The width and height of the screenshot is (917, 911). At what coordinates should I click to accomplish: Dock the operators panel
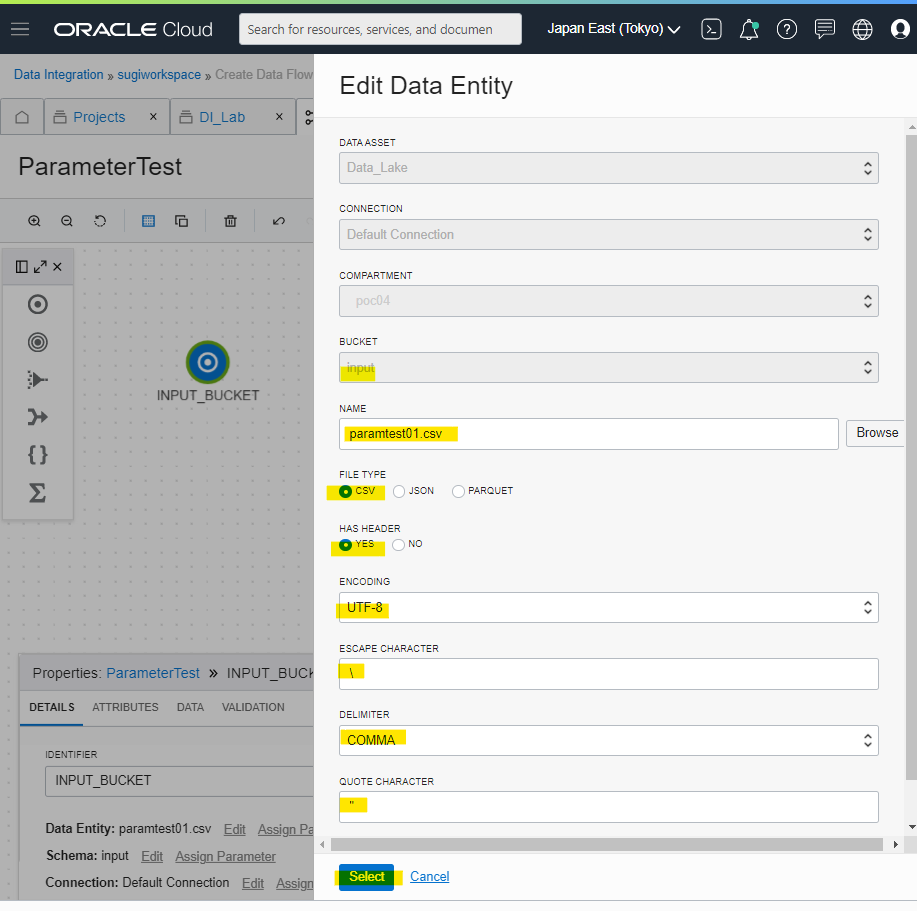[x=22, y=267]
